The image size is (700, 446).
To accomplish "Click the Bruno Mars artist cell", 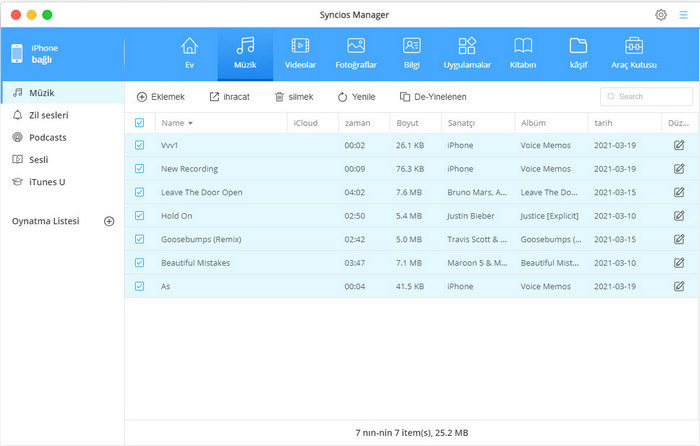I will pos(477,192).
